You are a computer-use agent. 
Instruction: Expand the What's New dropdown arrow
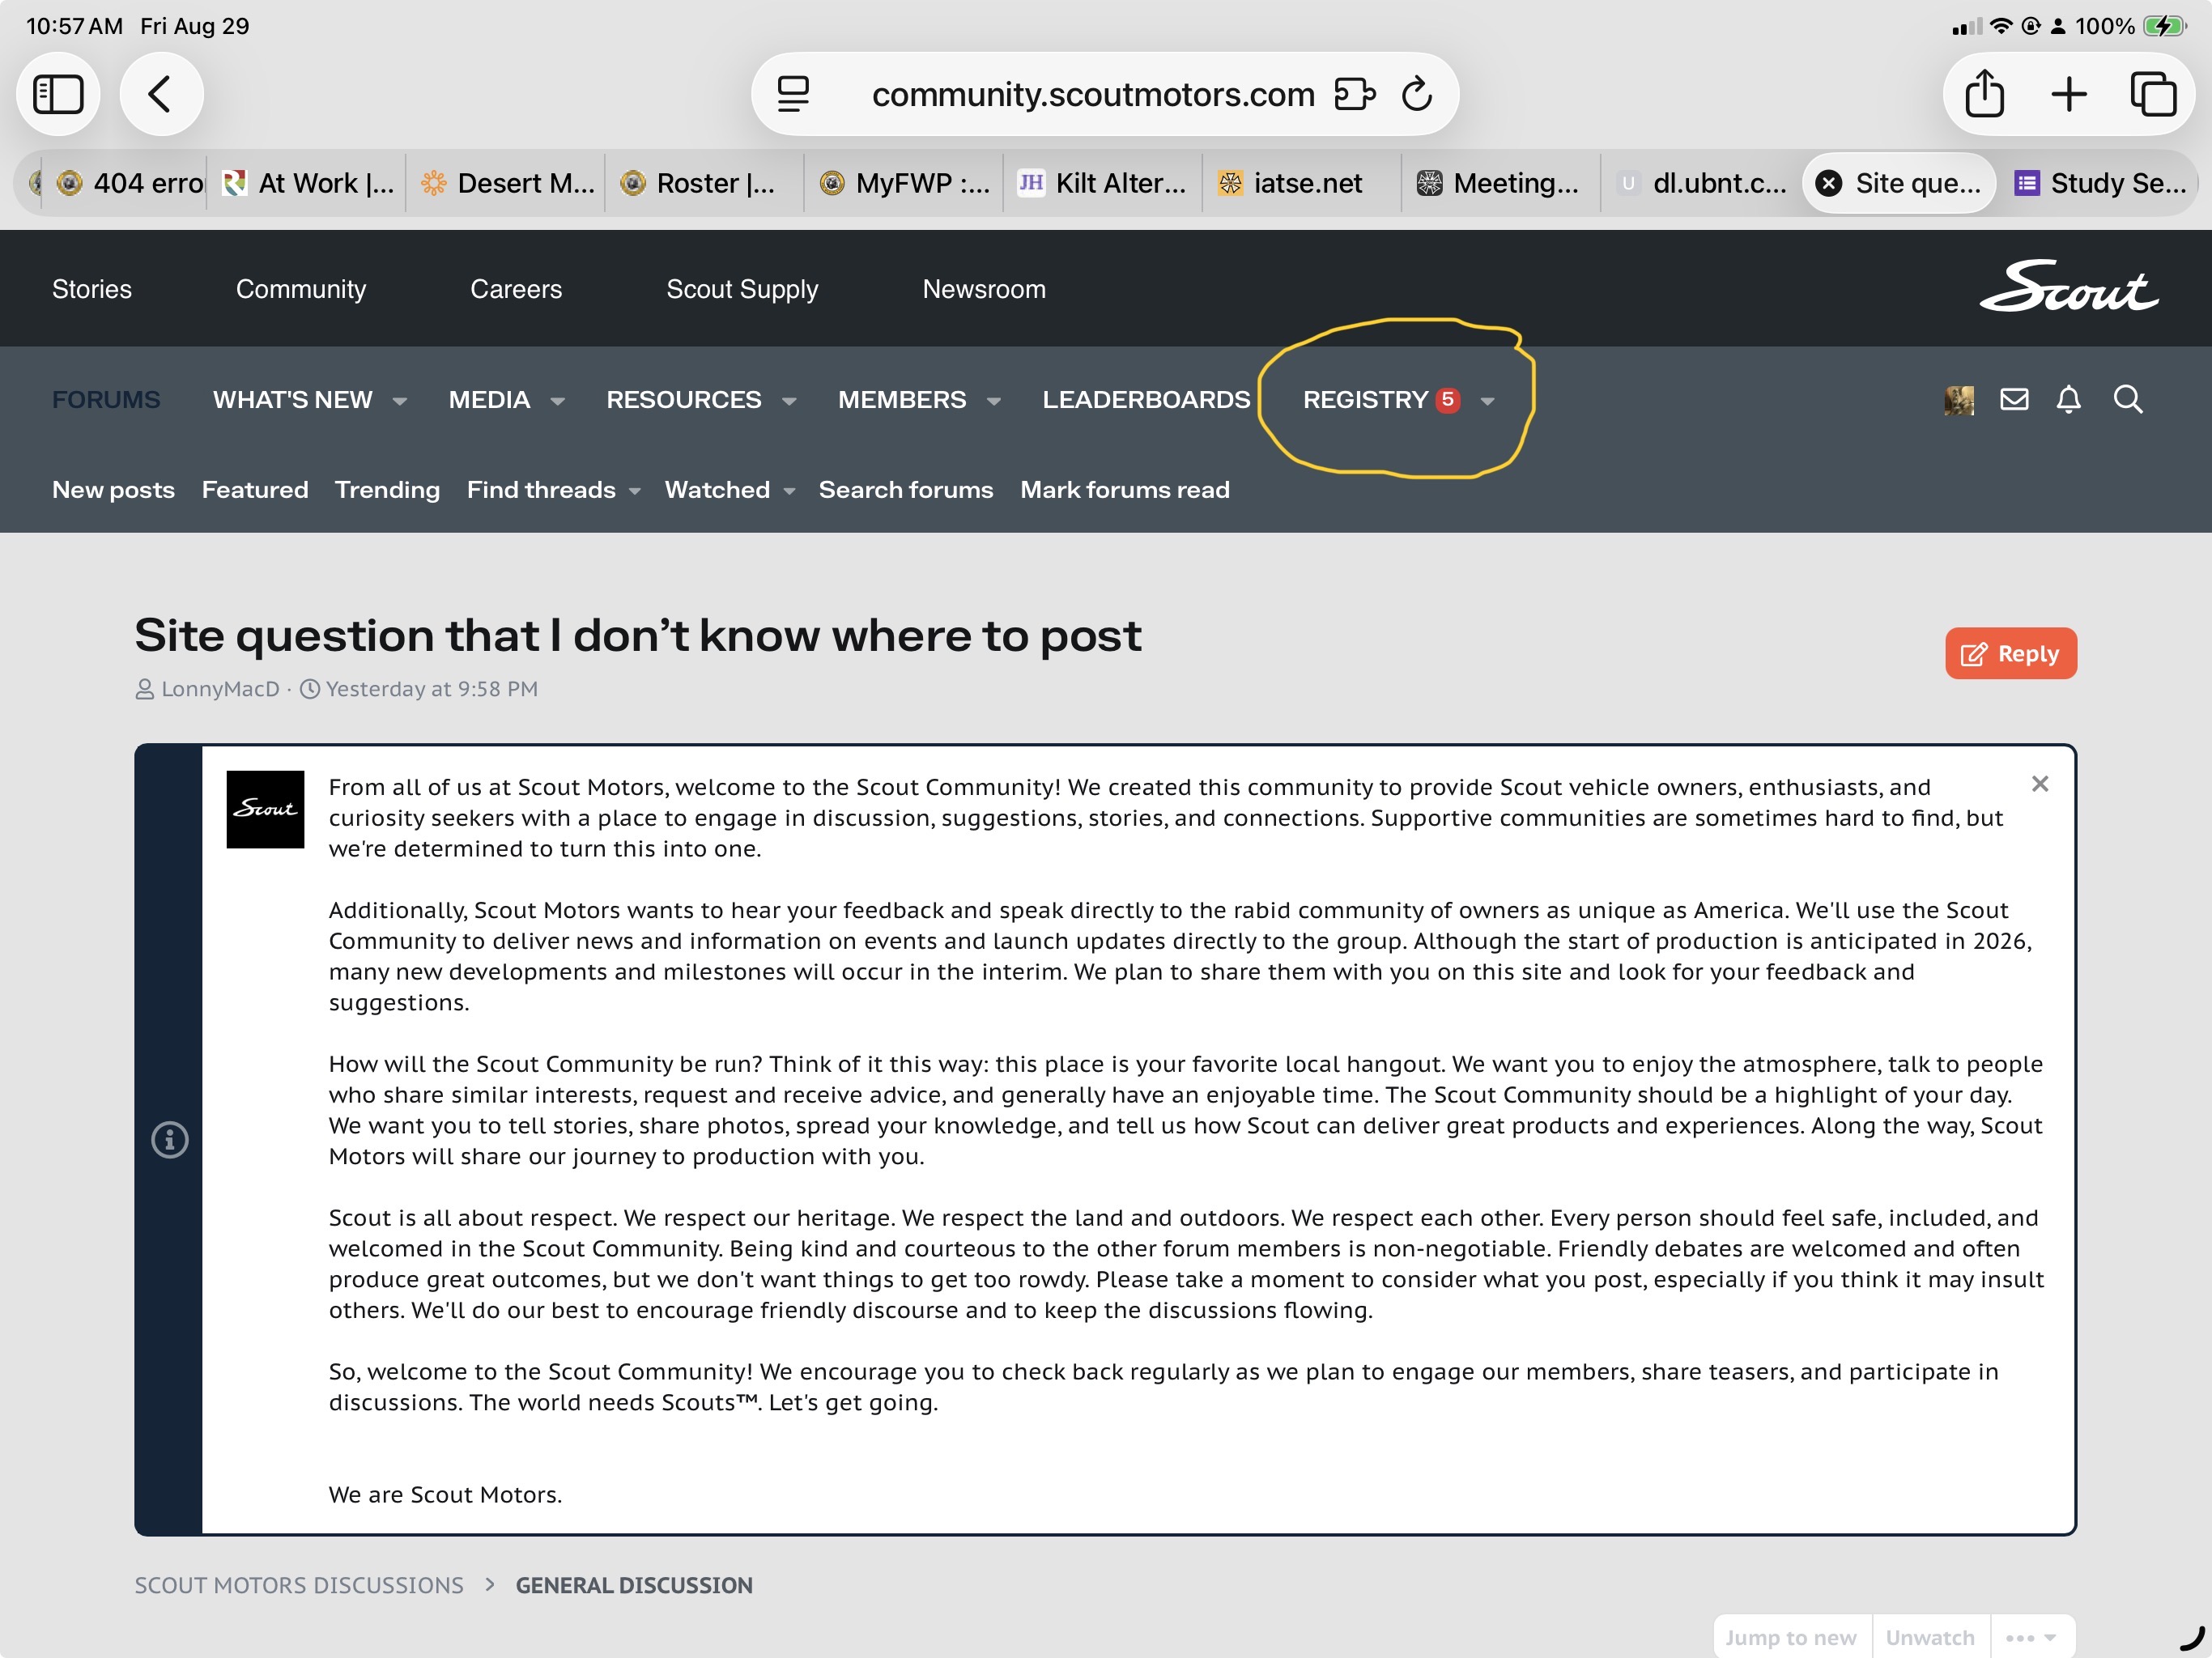pyautogui.click(x=399, y=401)
